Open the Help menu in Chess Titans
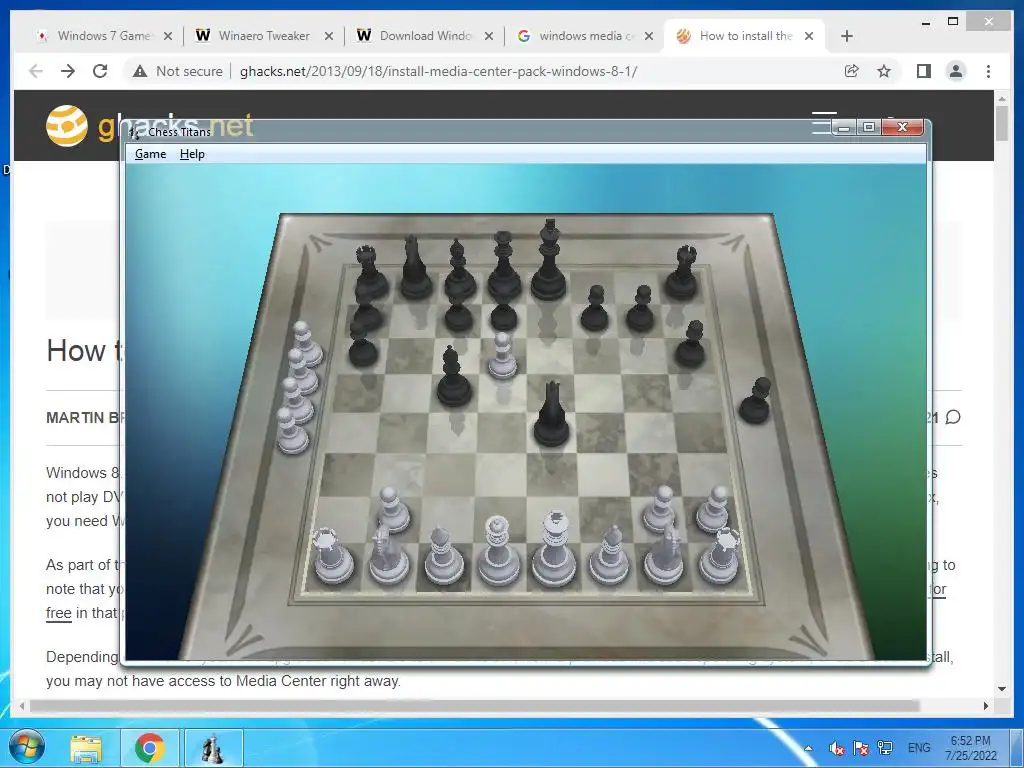 click(x=192, y=154)
